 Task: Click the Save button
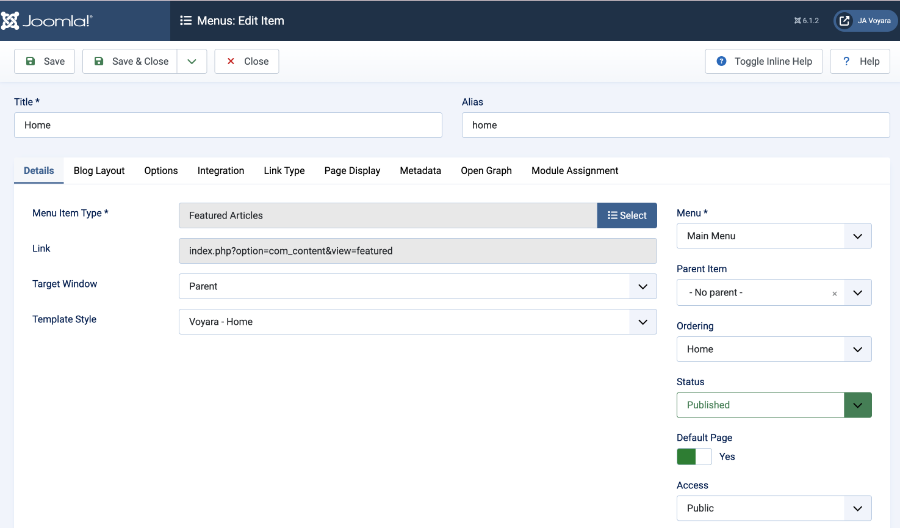pos(45,61)
